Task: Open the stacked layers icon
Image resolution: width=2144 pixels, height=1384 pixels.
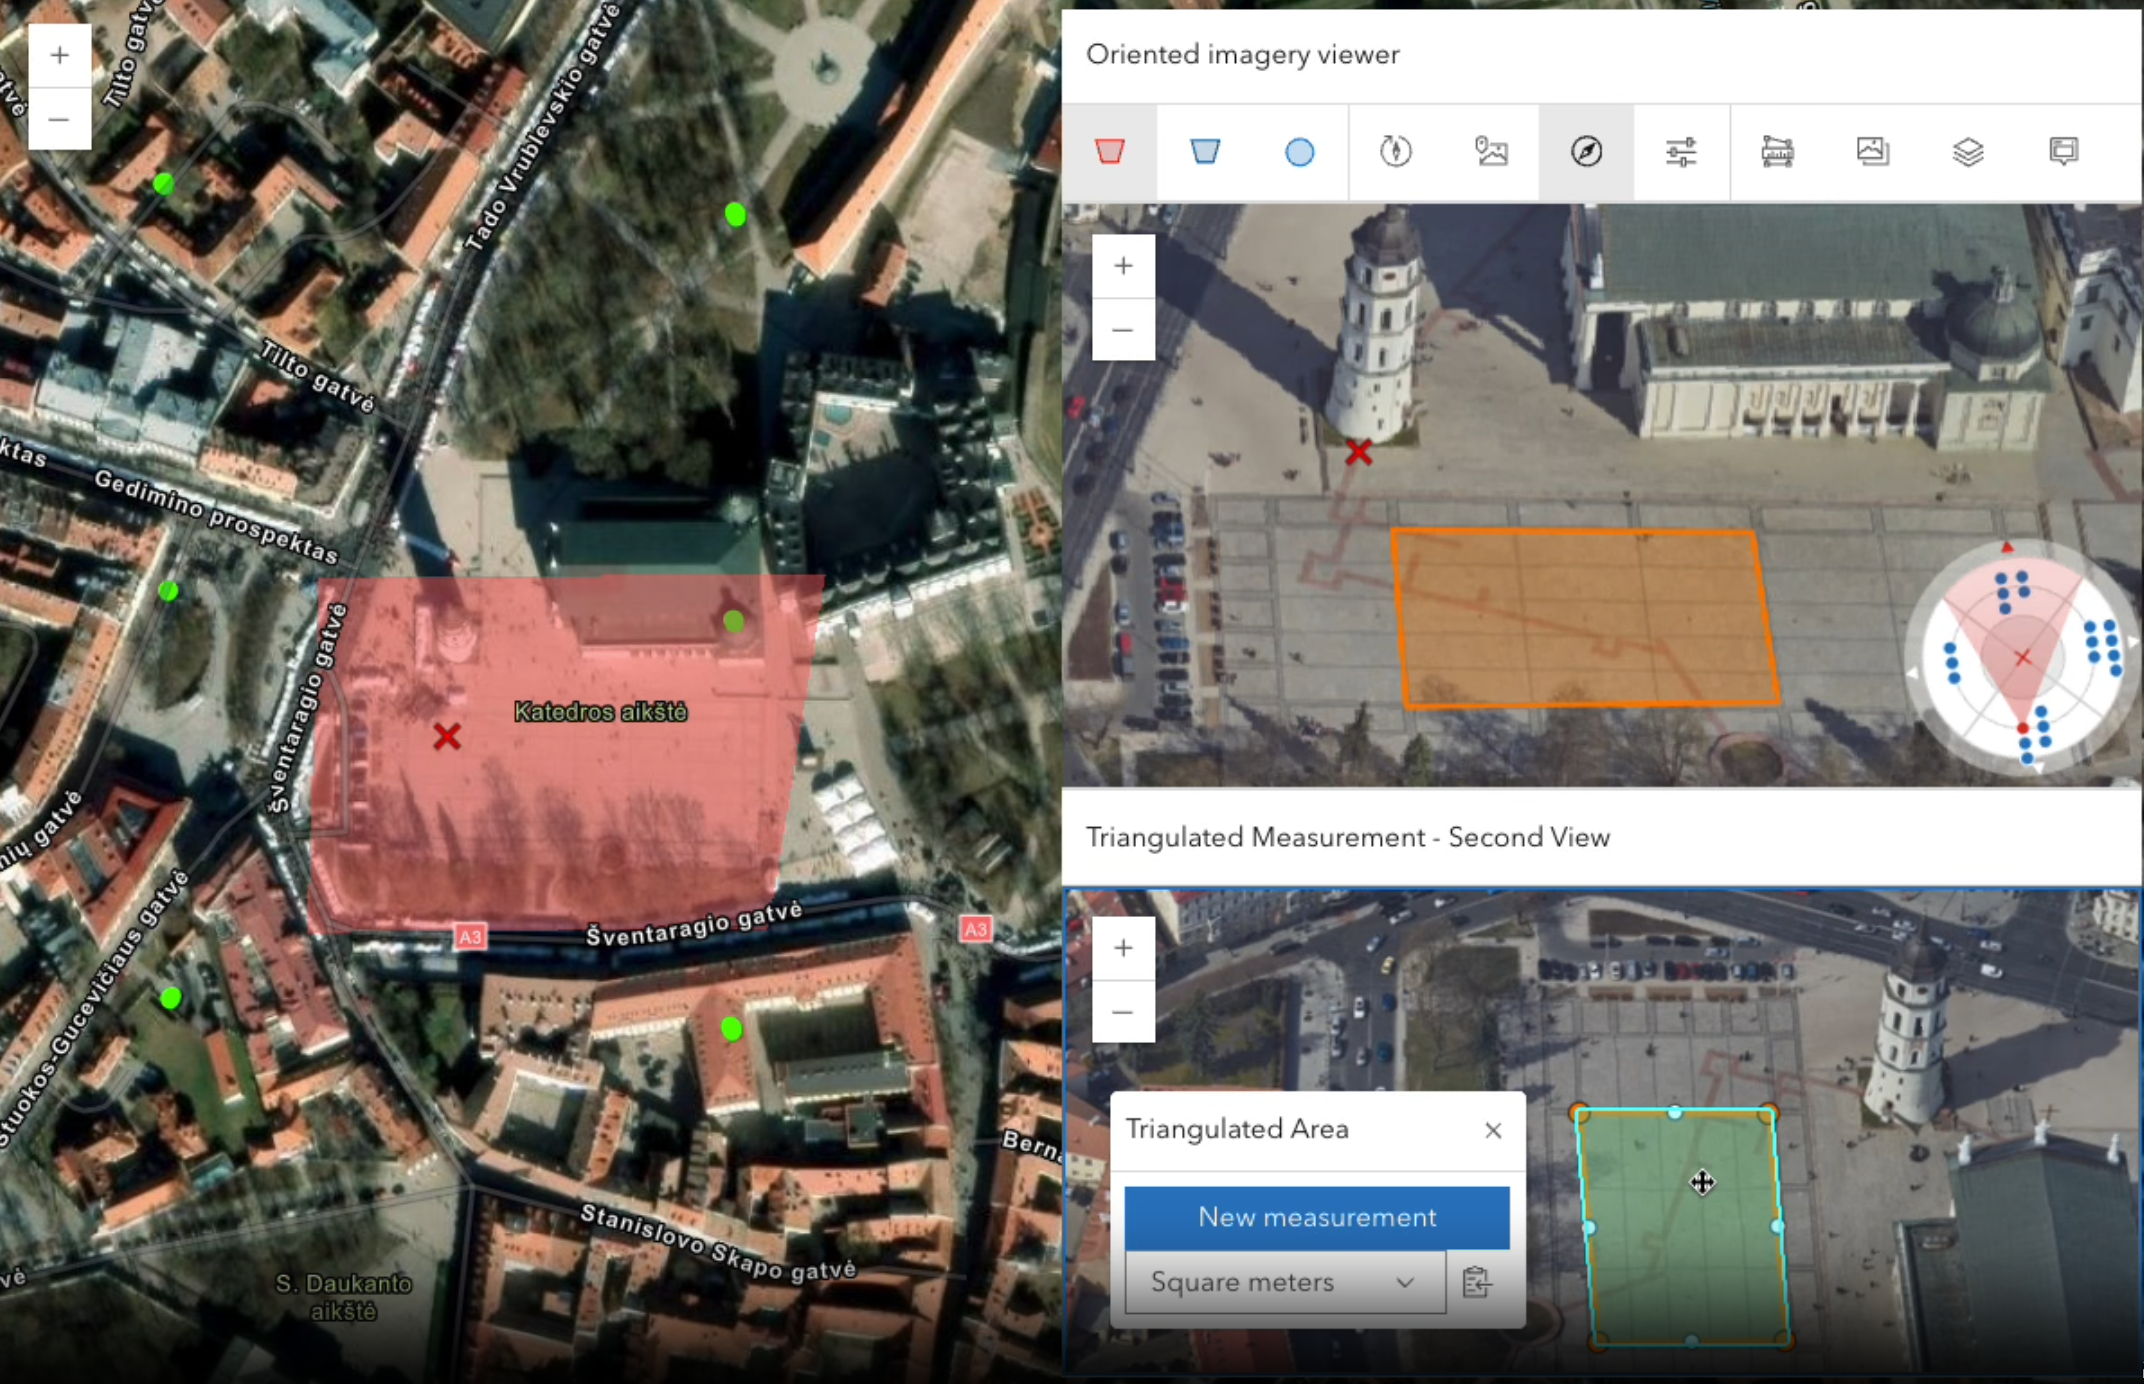Action: click(1967, 152)
